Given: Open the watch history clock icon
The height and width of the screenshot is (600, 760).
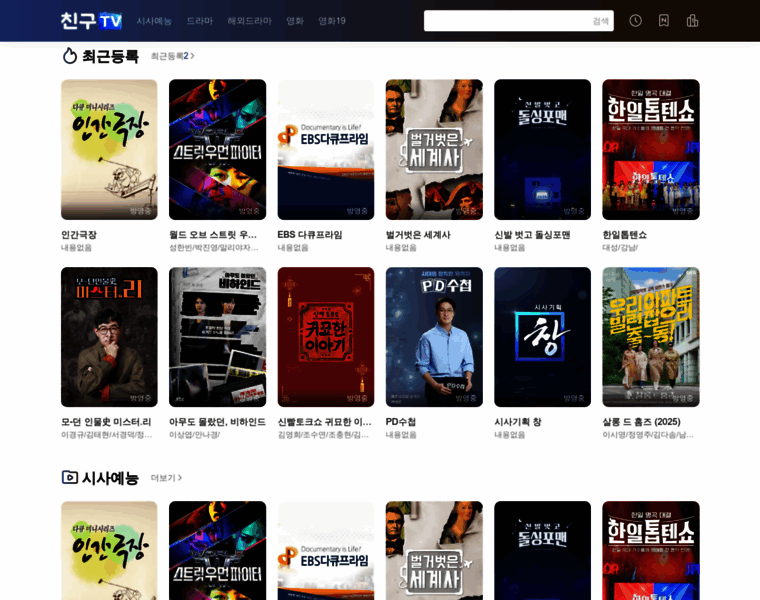Looking at the screenshot, I should [x=635, y=20].
